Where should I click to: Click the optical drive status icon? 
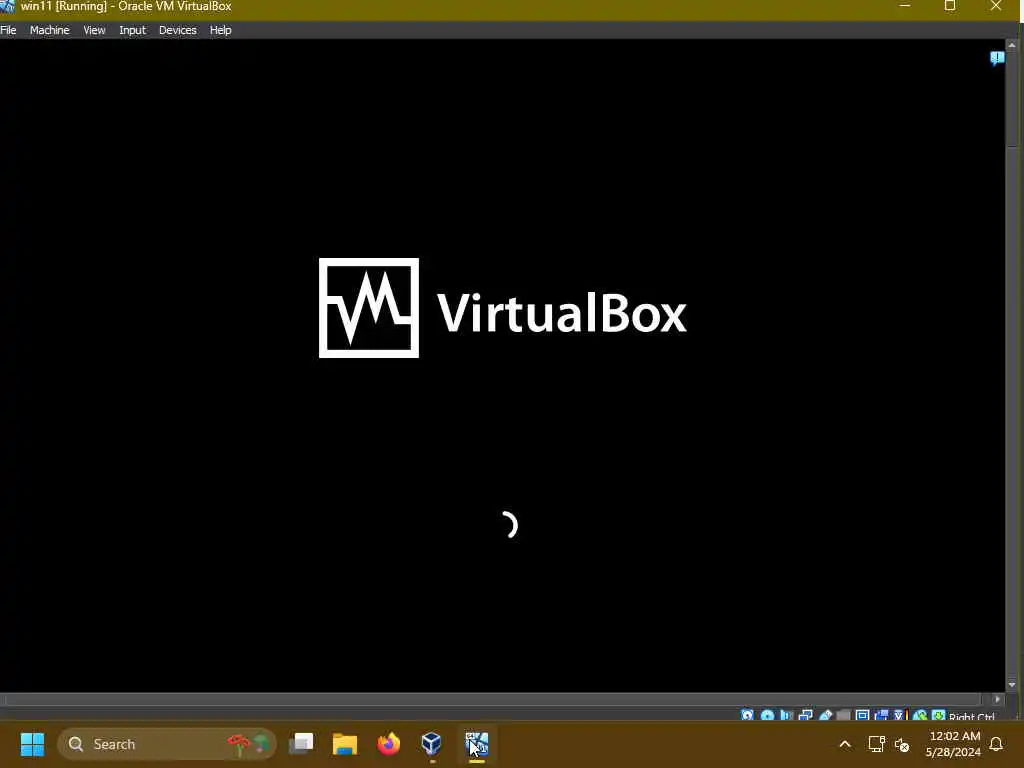point(767,716)
